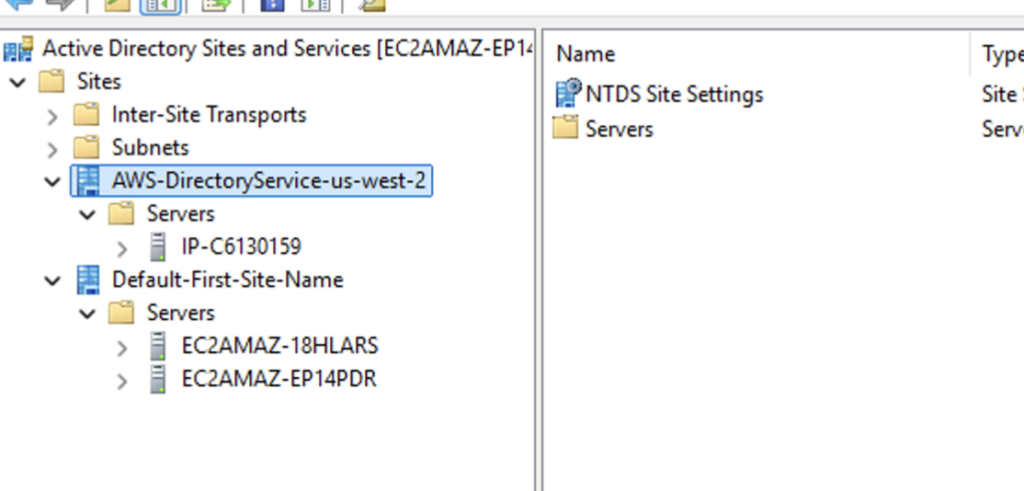This screenshot has height=491, width=1024.
Task: Expand the Subnets node
Action: click(53, 149)
